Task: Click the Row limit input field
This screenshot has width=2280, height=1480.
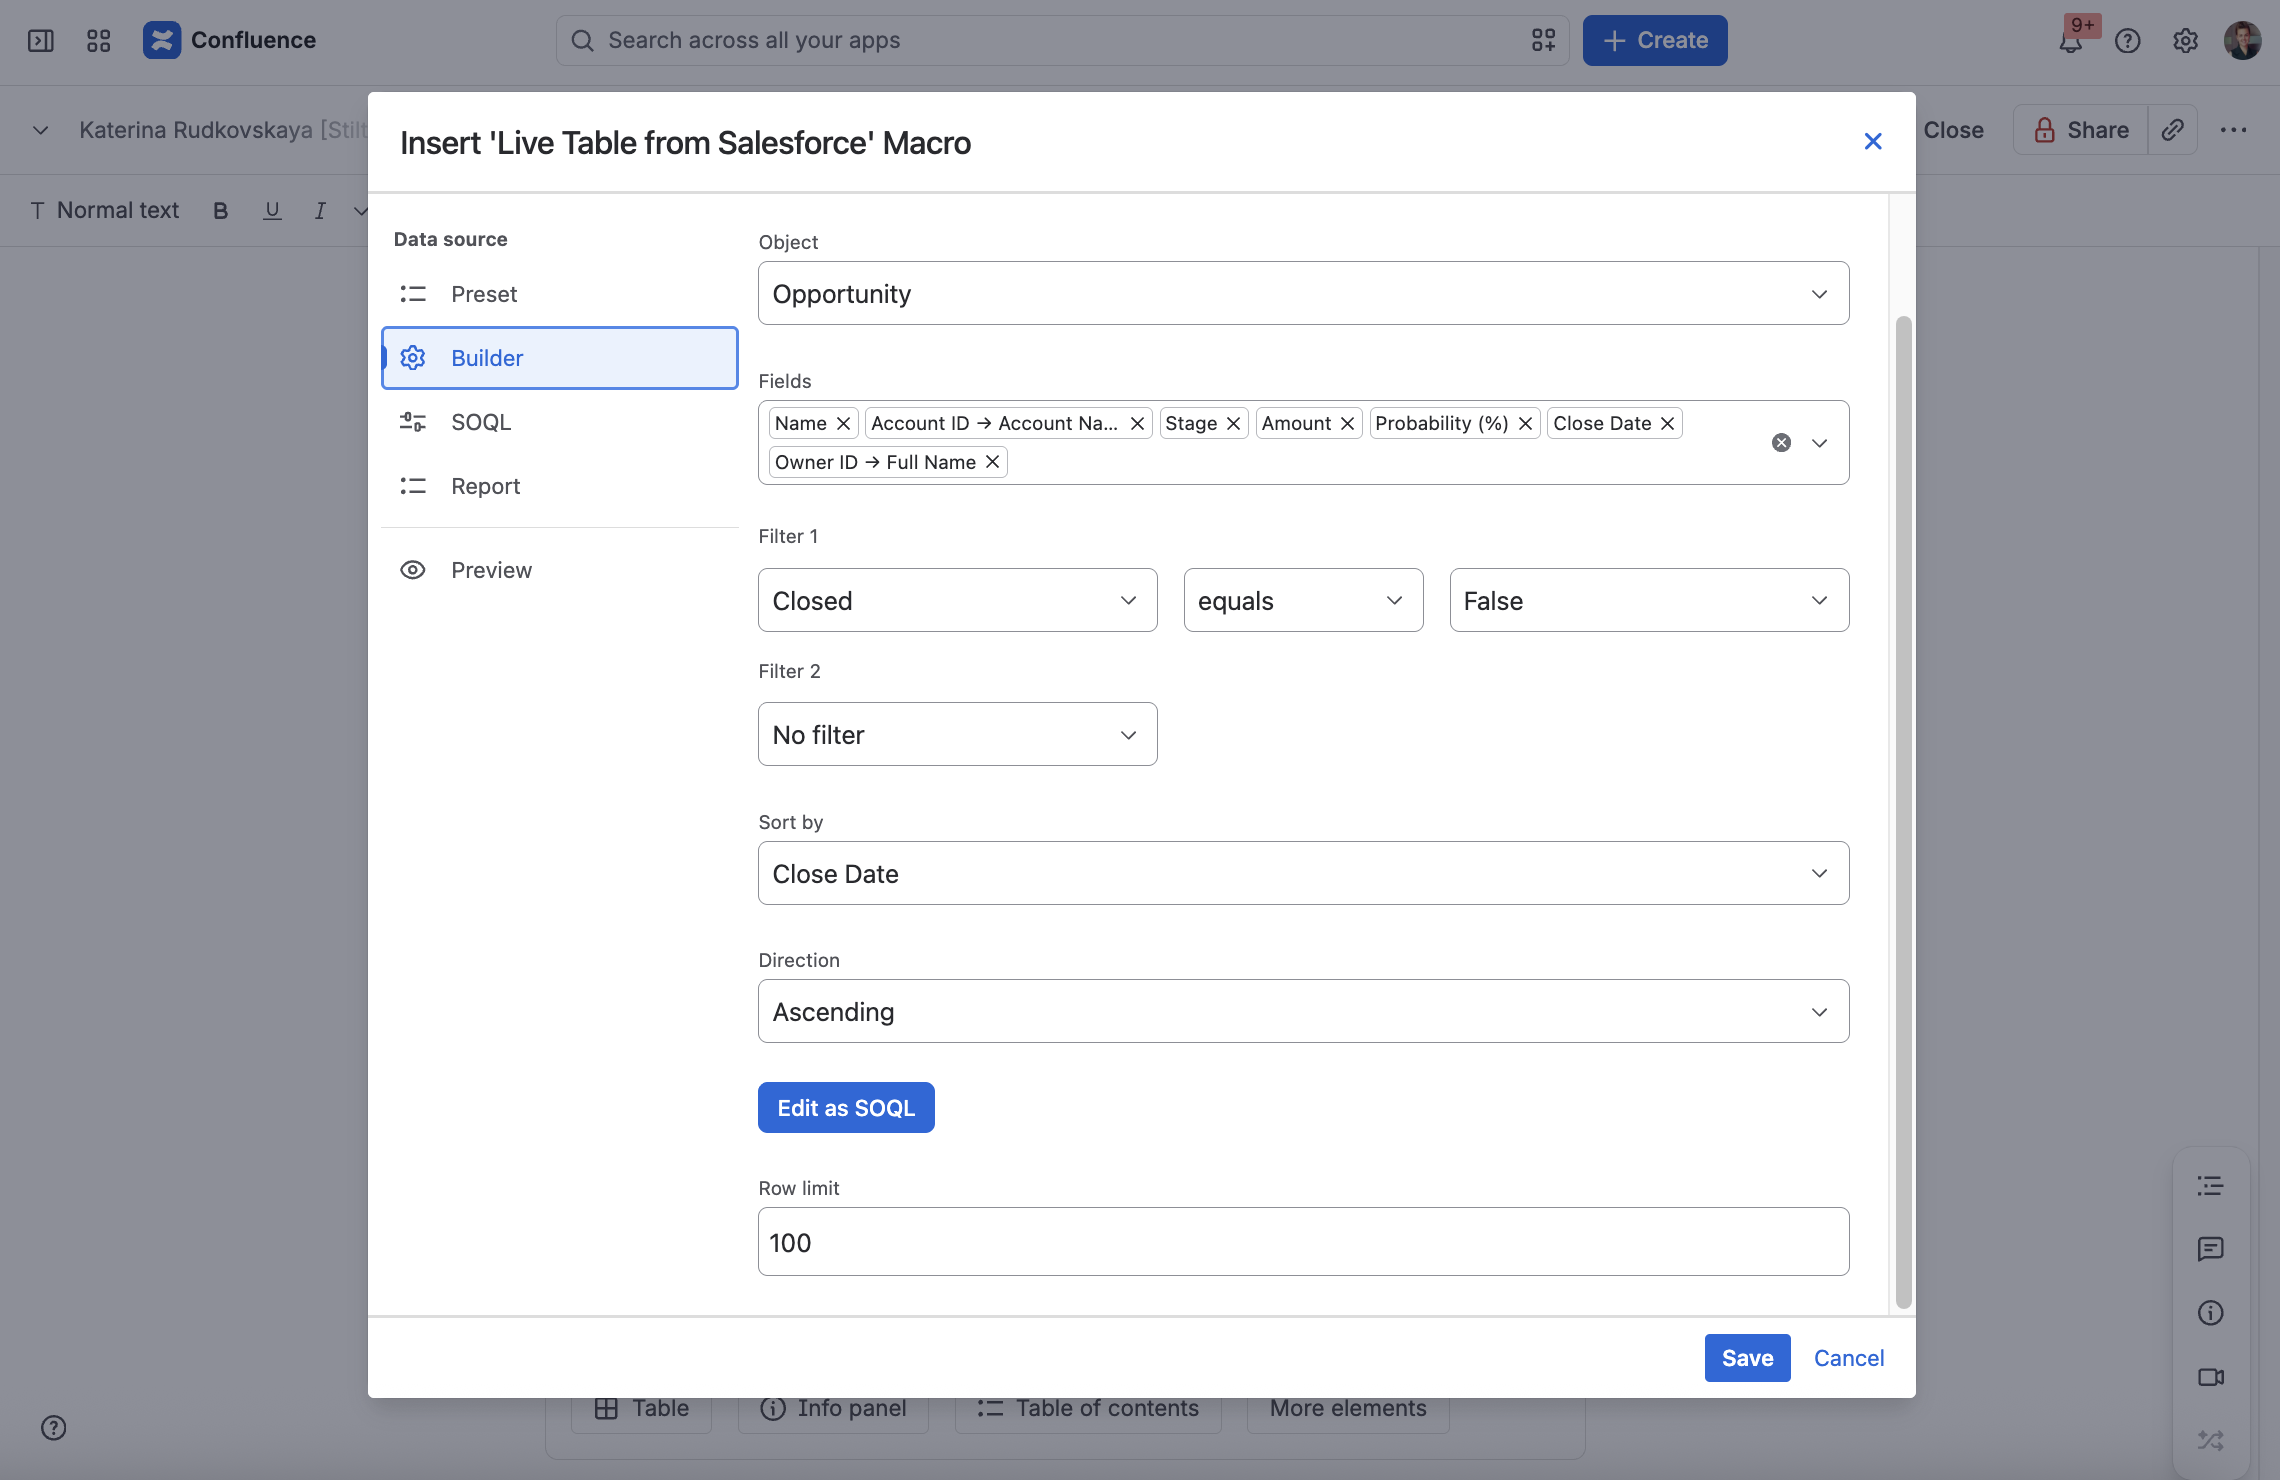Action: (x=1303, y=1242)
